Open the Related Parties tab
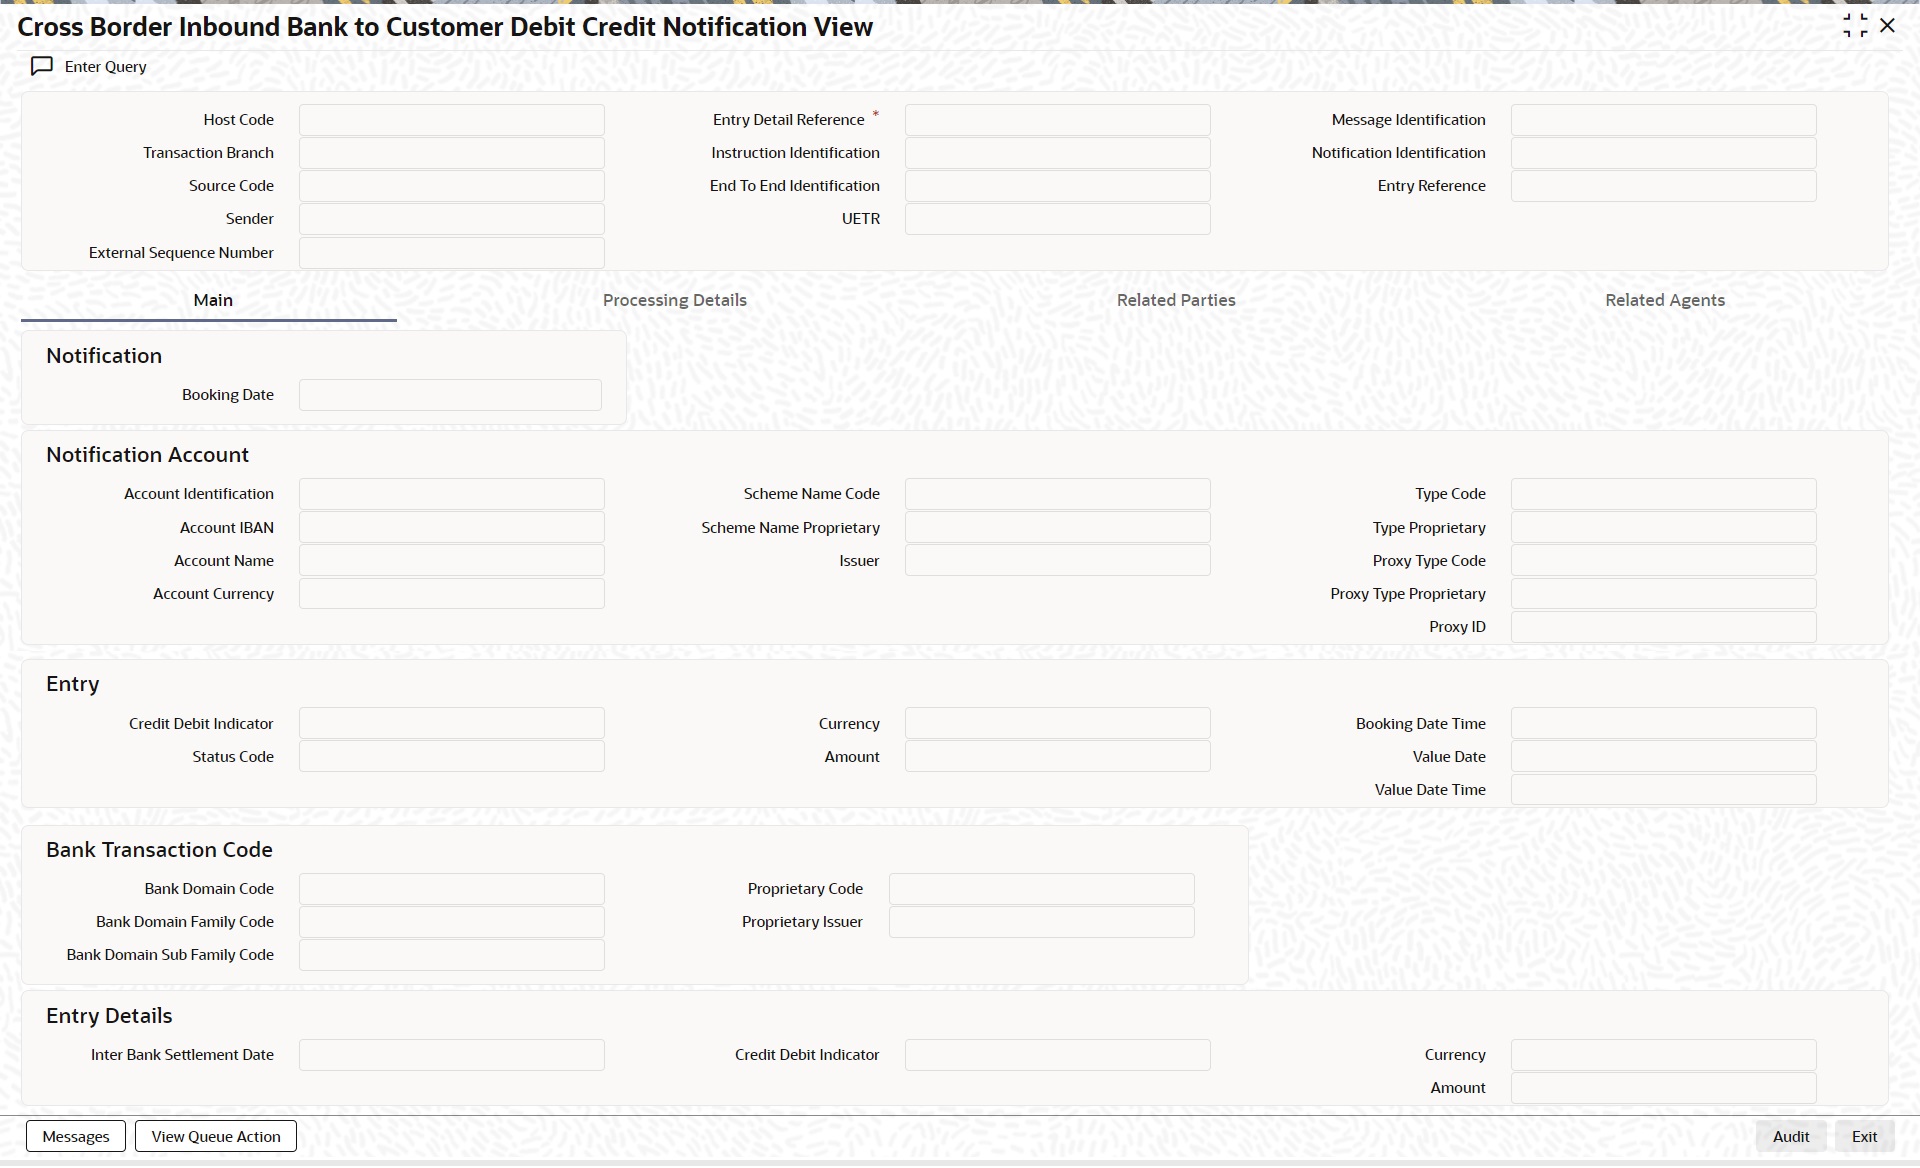The width and height of the screenshot is (1920, 1168). pos(1176,300)
